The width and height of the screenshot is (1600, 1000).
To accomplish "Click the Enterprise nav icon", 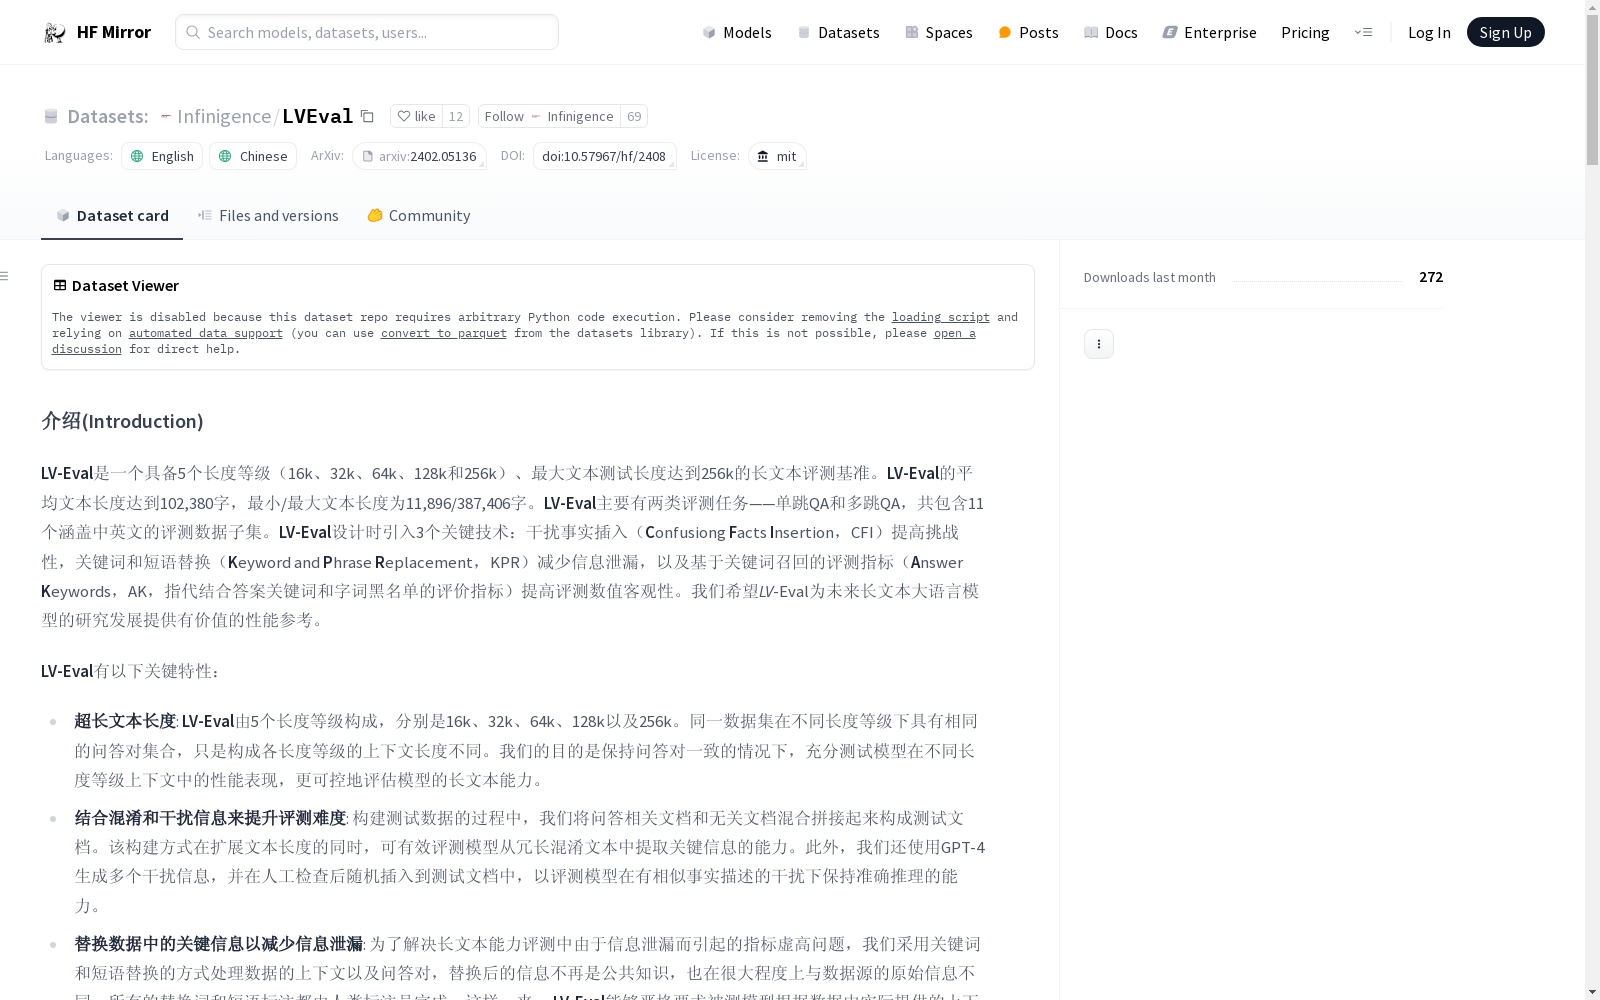I will pos(1170,32).
